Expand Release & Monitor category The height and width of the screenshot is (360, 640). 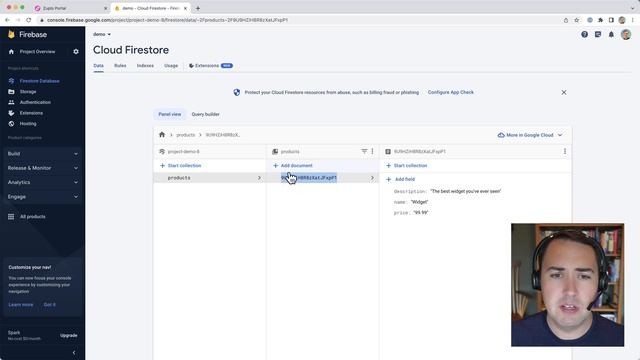point(42,168)
